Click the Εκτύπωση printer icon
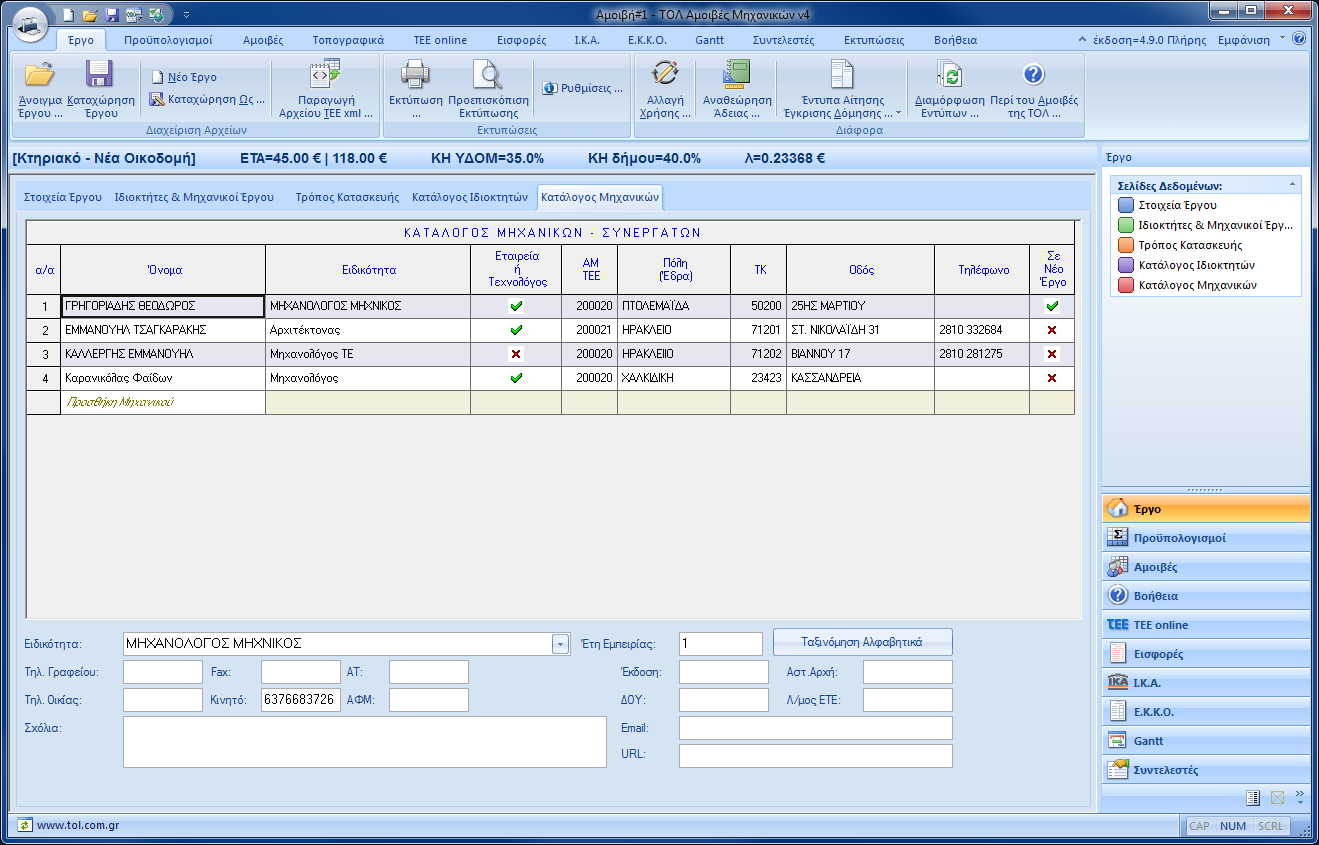 point(415,73)
